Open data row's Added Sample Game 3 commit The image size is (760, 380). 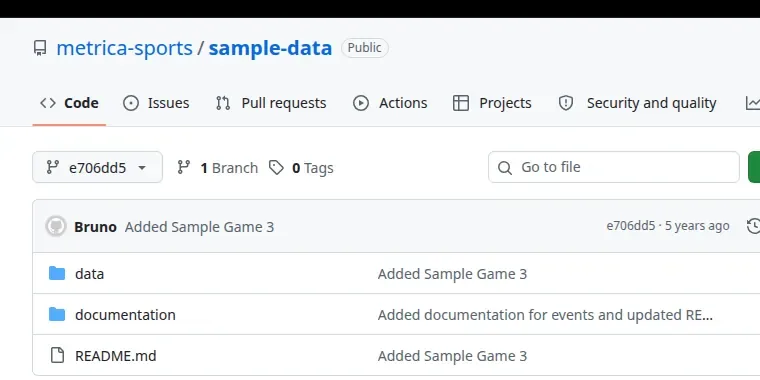point(452,274)
